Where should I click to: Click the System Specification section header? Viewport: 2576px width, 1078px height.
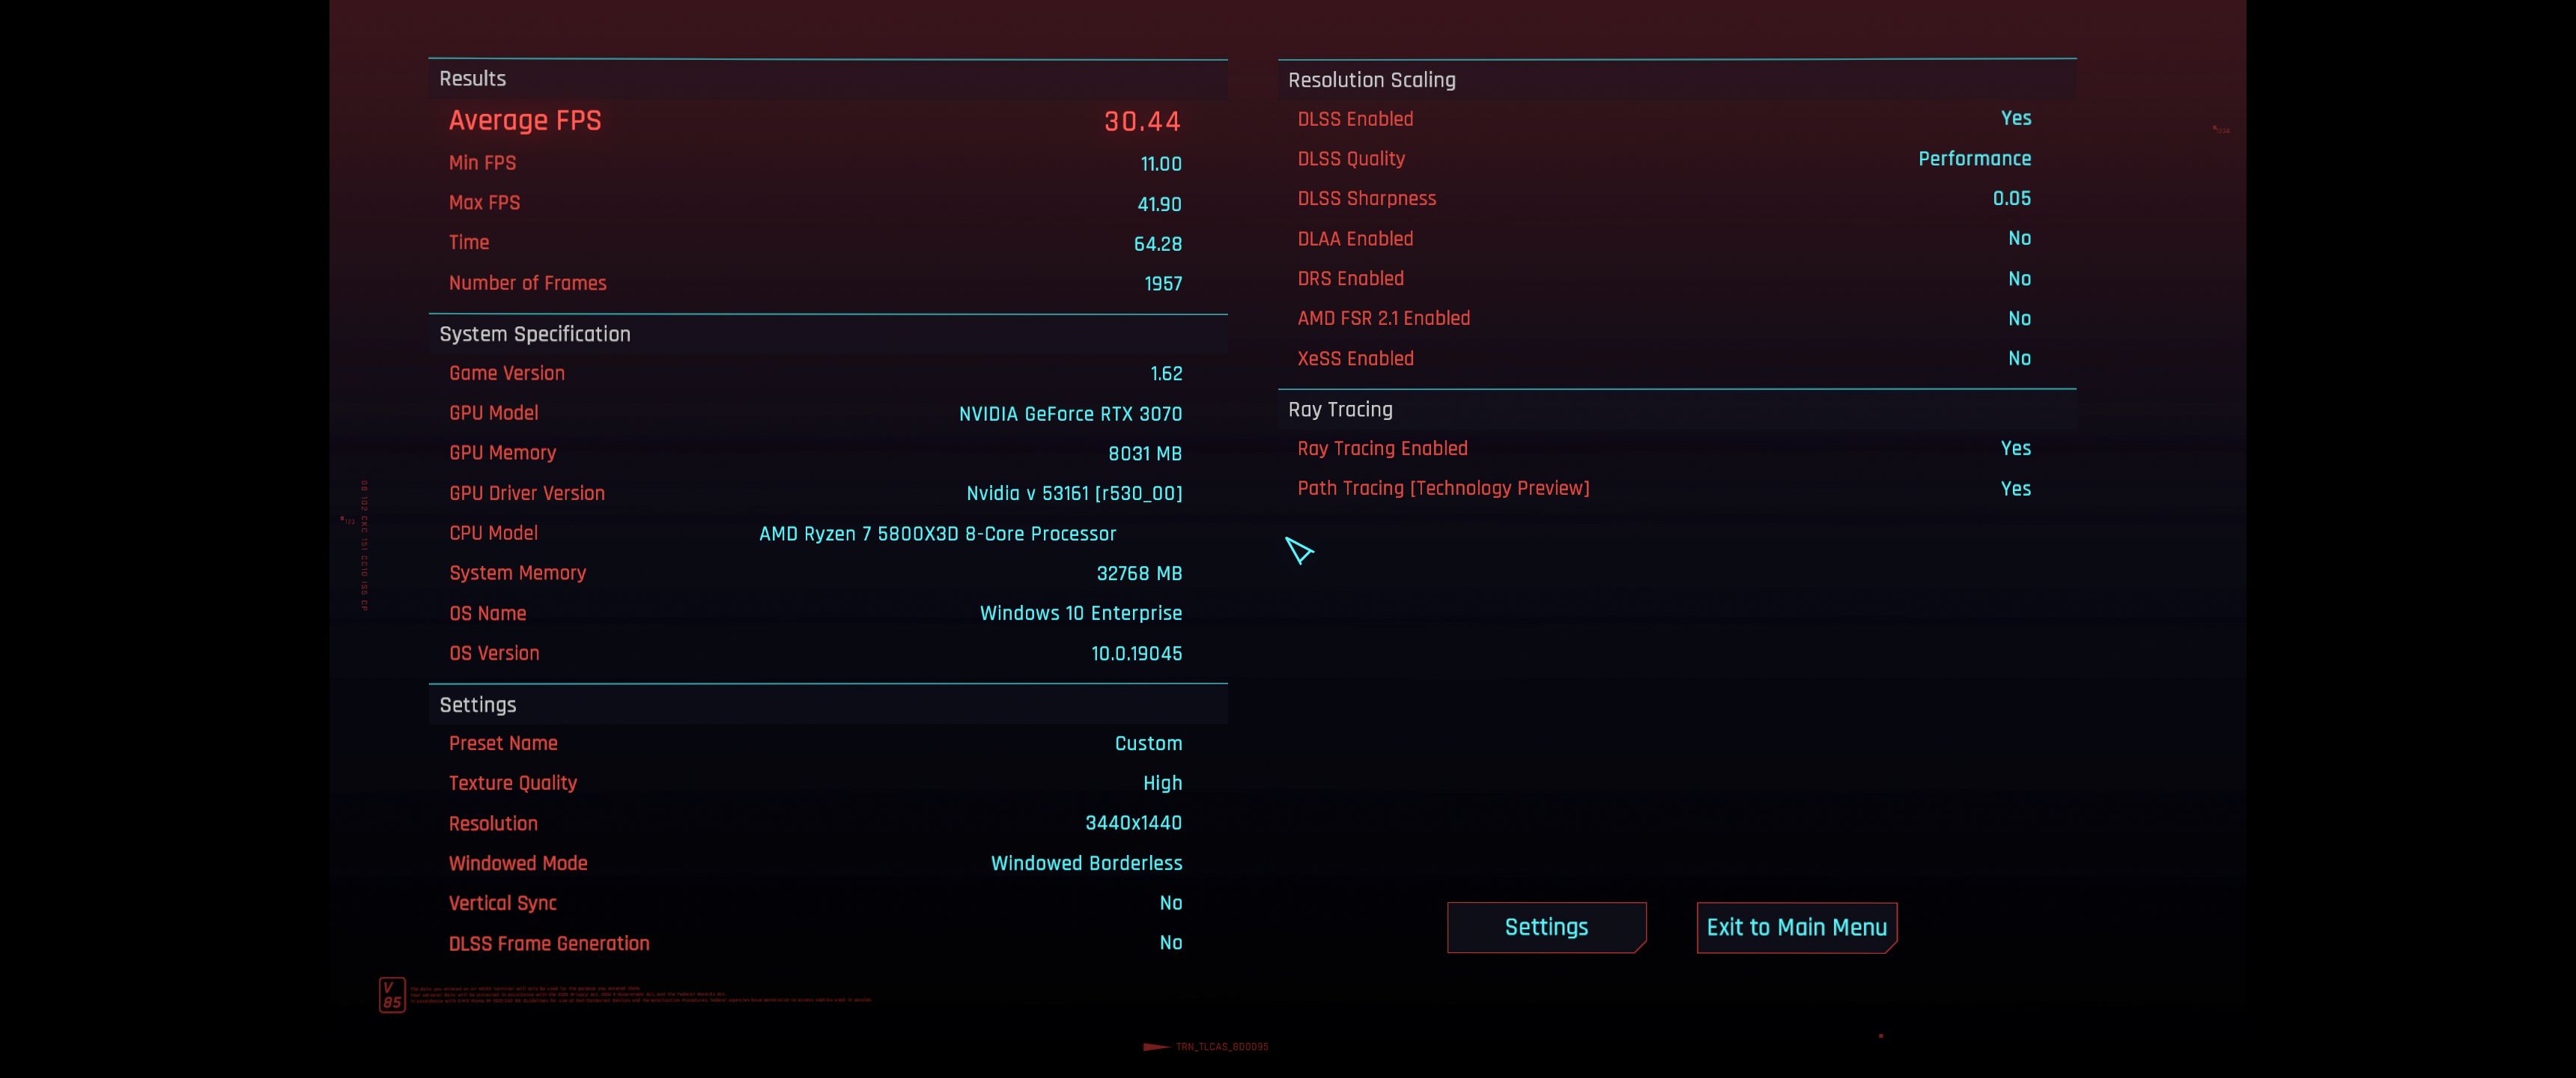pos(534,334)
